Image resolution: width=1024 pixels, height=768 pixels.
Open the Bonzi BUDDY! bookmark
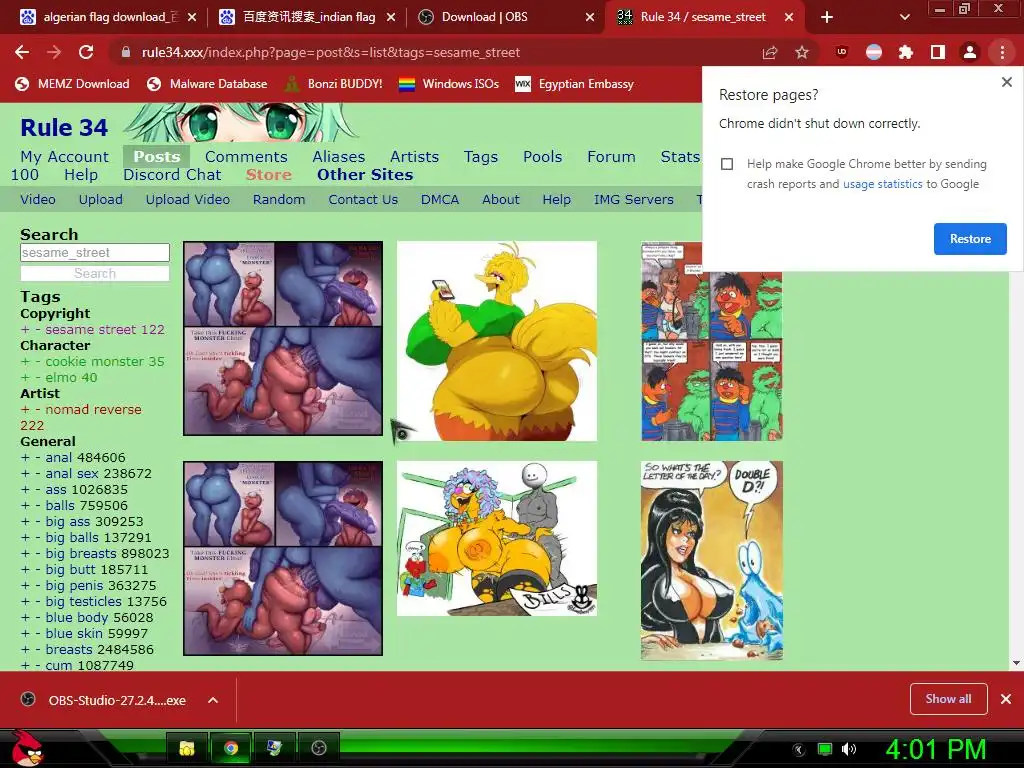click(x=334, y=84)
